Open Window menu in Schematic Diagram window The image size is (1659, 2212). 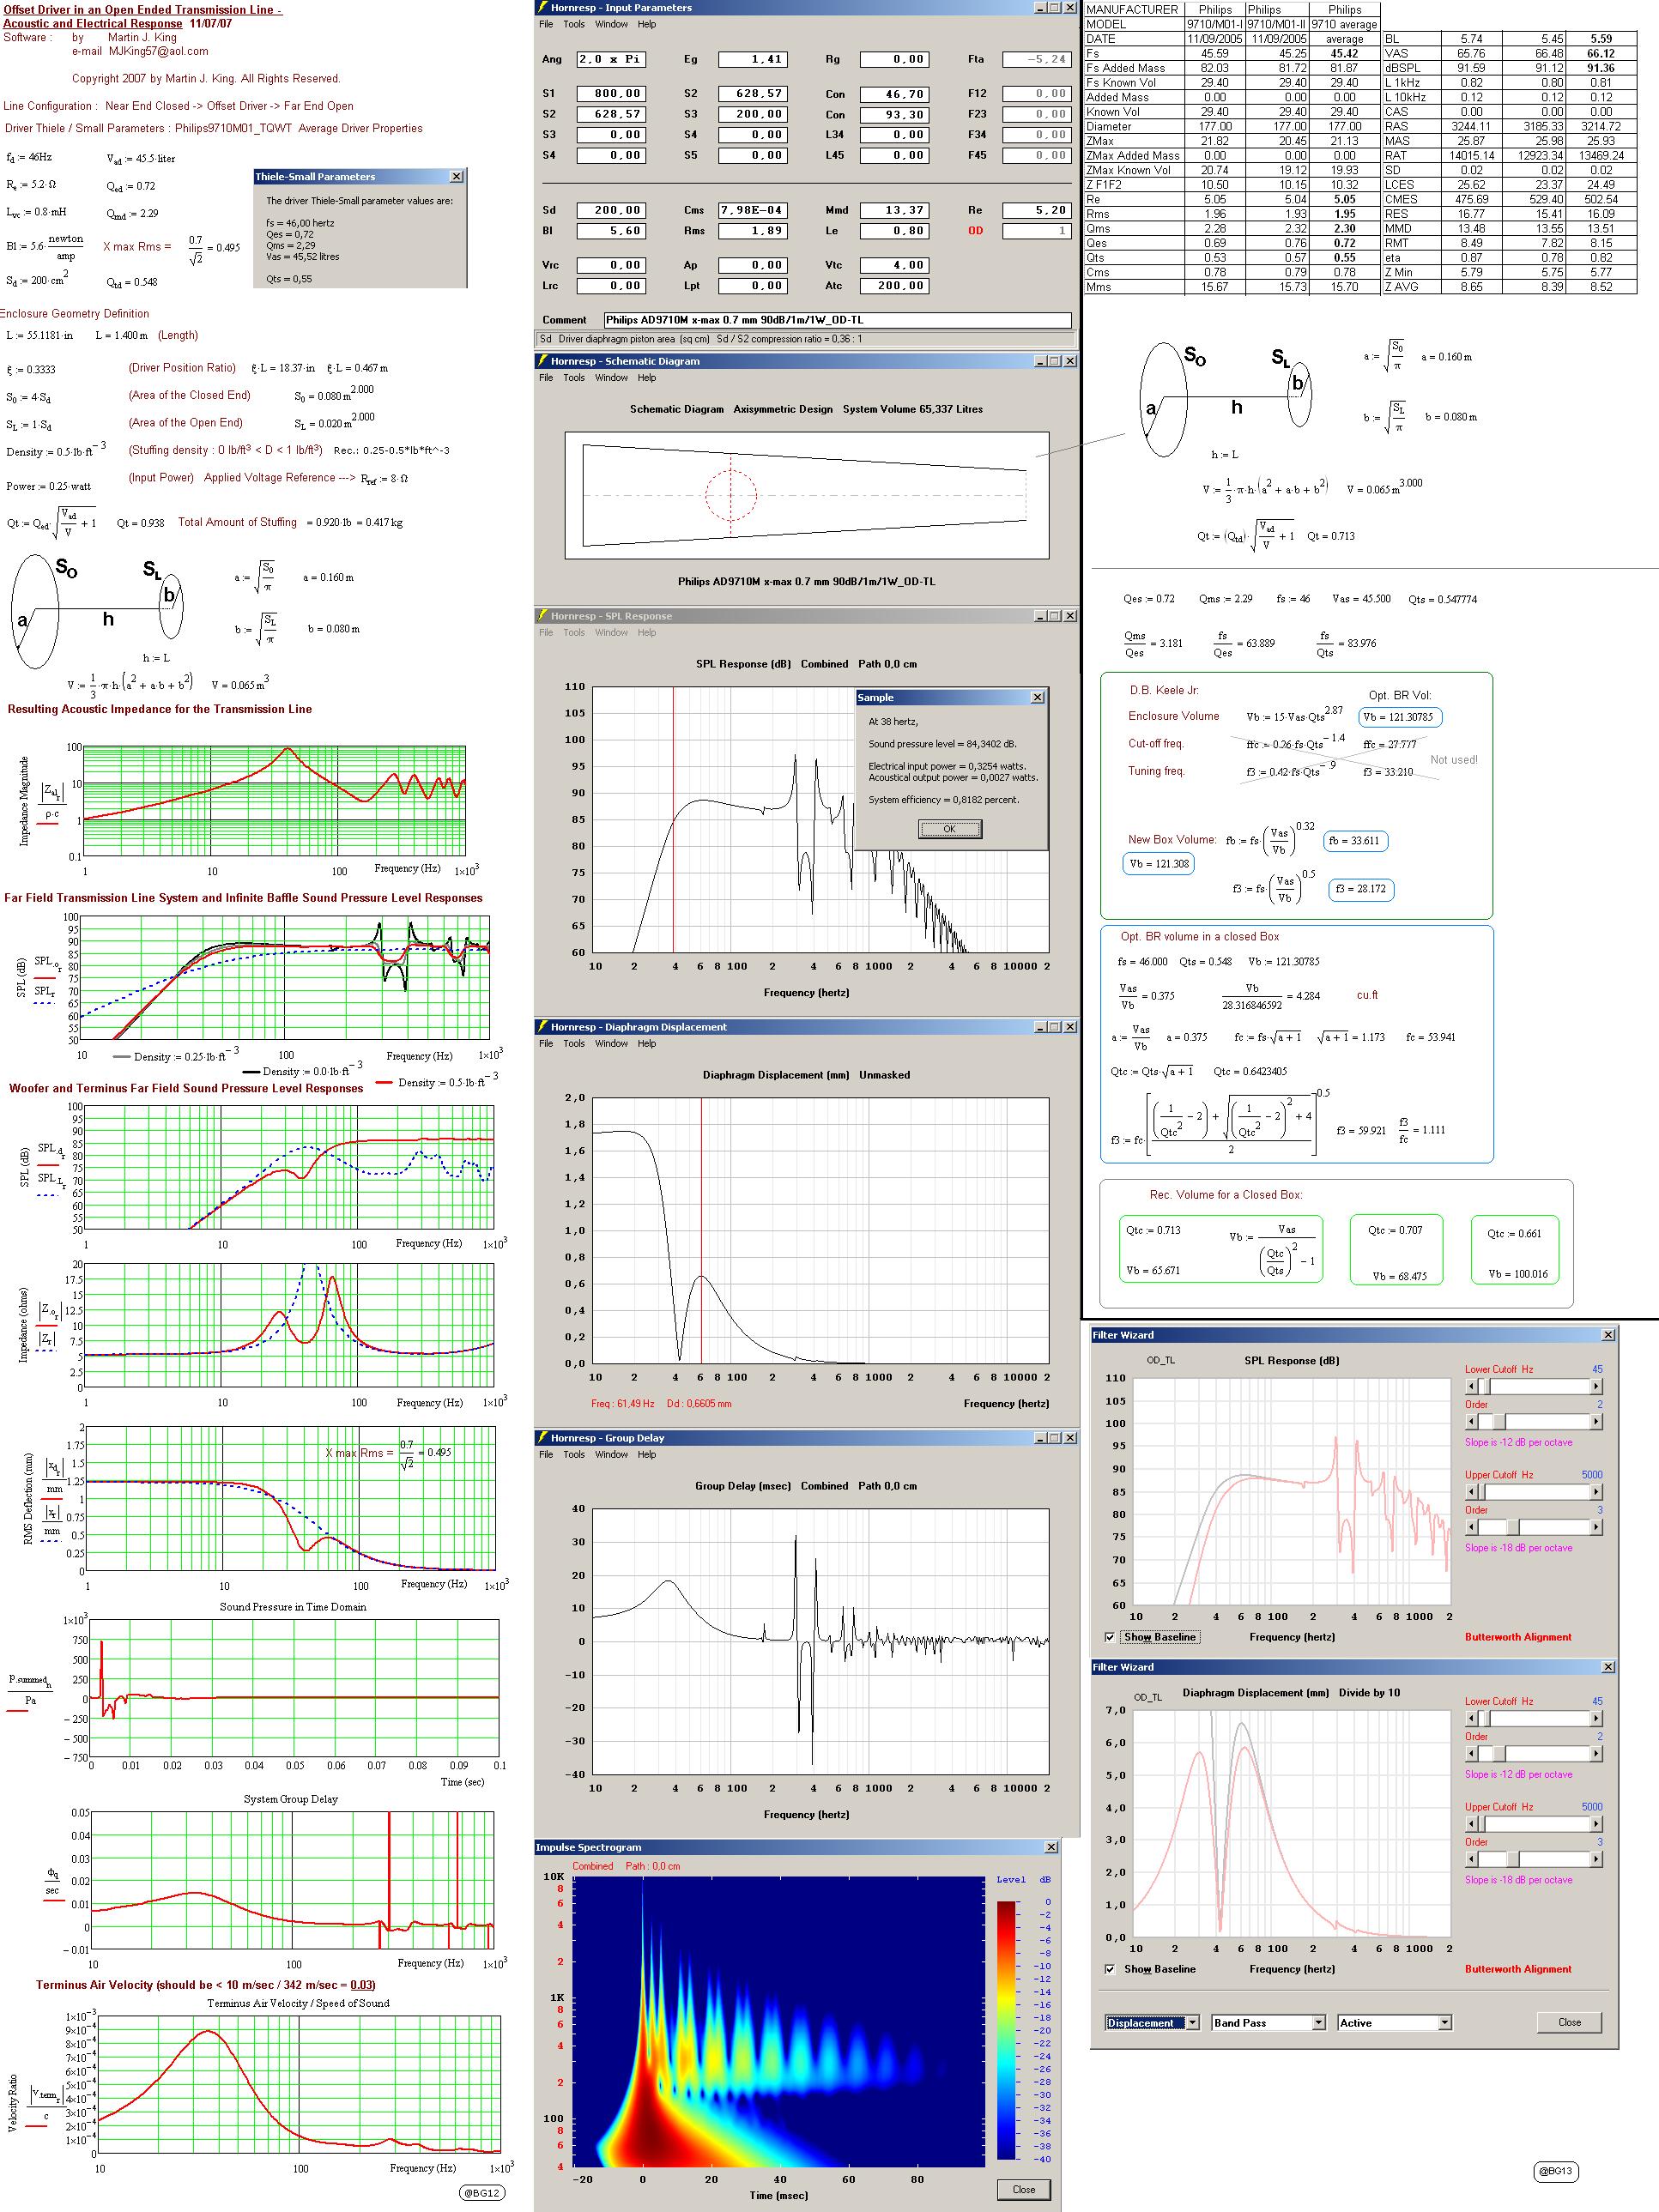tap(612, 378)
